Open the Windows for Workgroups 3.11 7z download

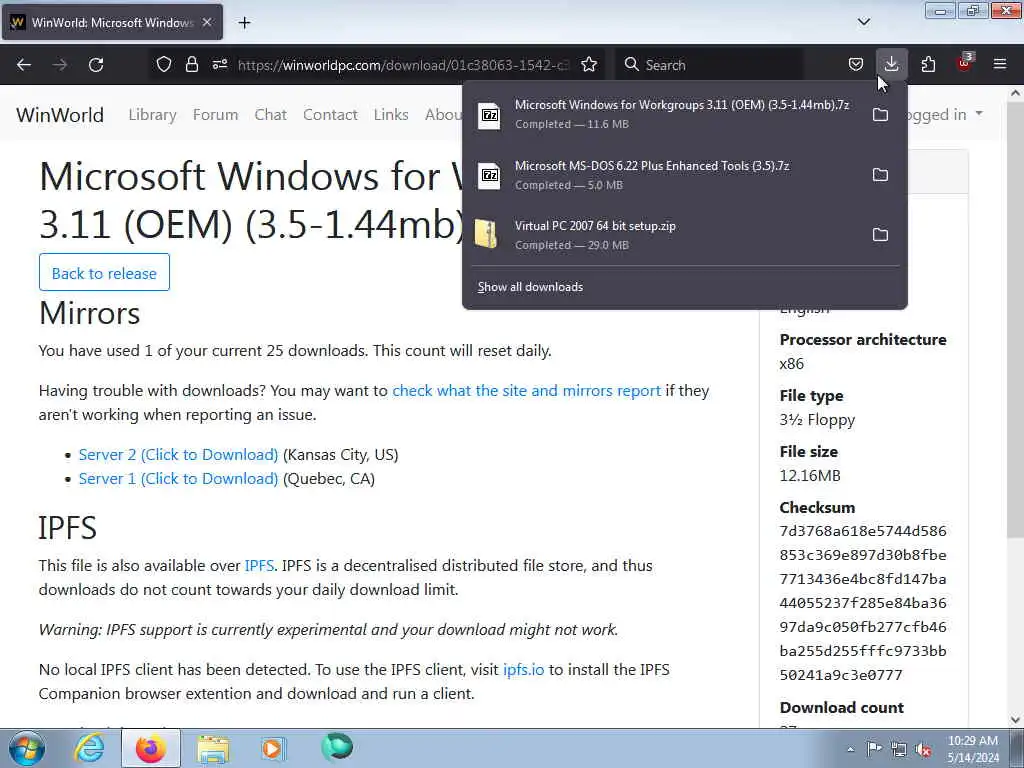tap(666, 114)
